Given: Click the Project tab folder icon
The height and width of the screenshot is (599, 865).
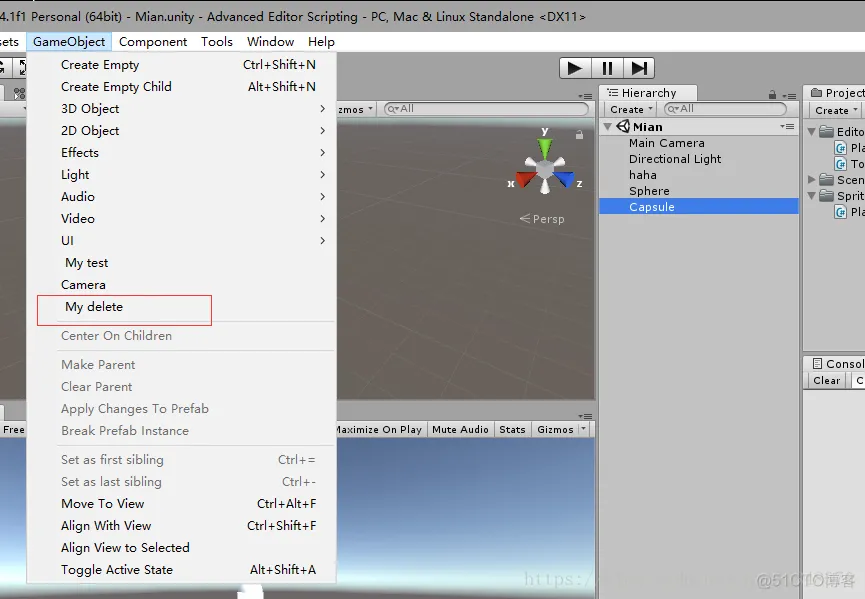Looking at the screenshot, I should click(x=816, y=93).
